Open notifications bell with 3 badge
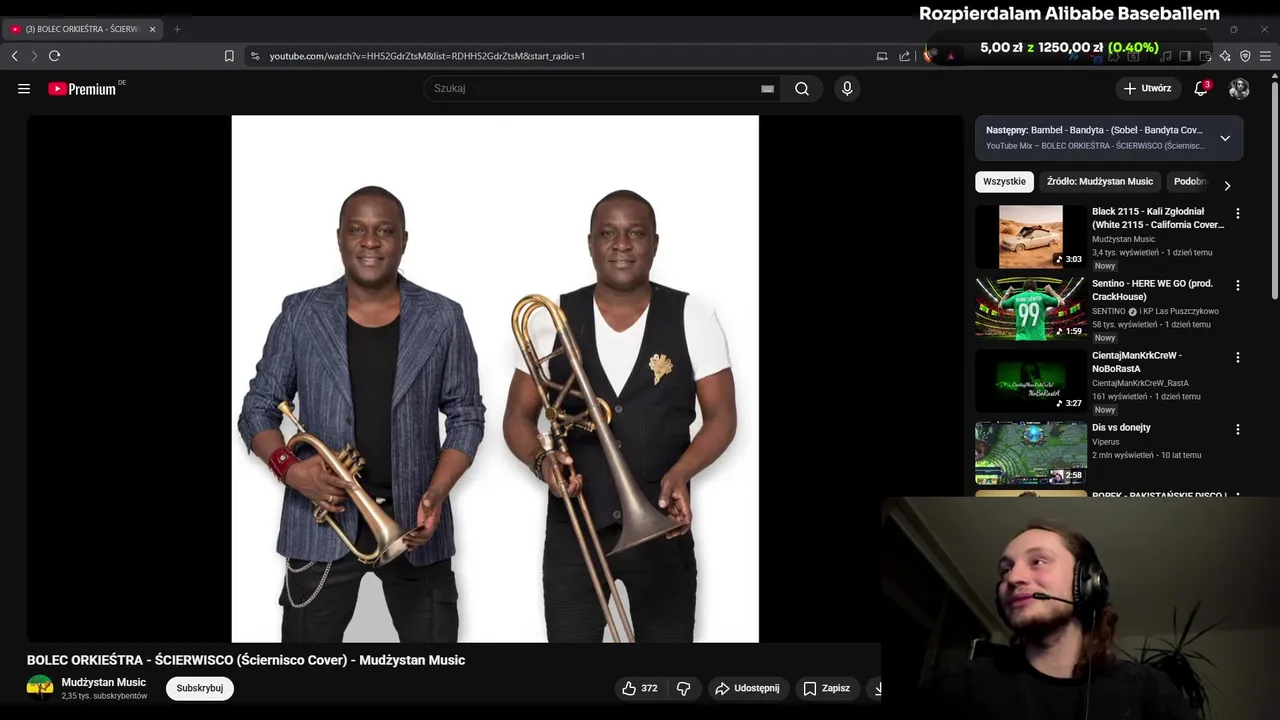 tap(1201, 89)
